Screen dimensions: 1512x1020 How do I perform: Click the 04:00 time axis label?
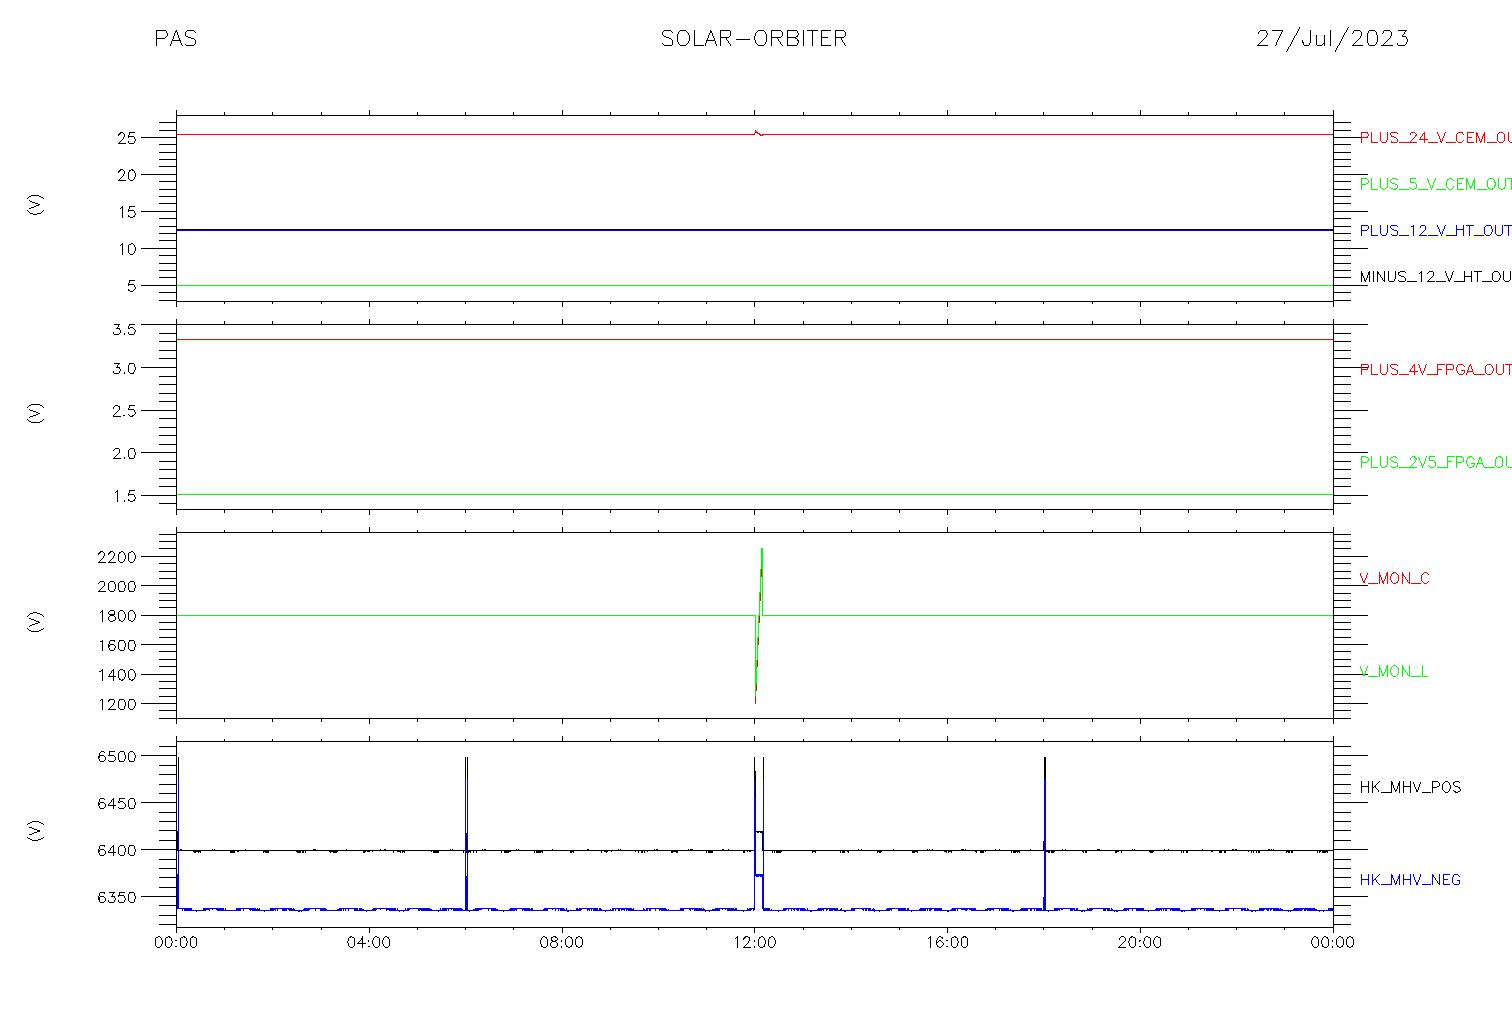point(369,942)
